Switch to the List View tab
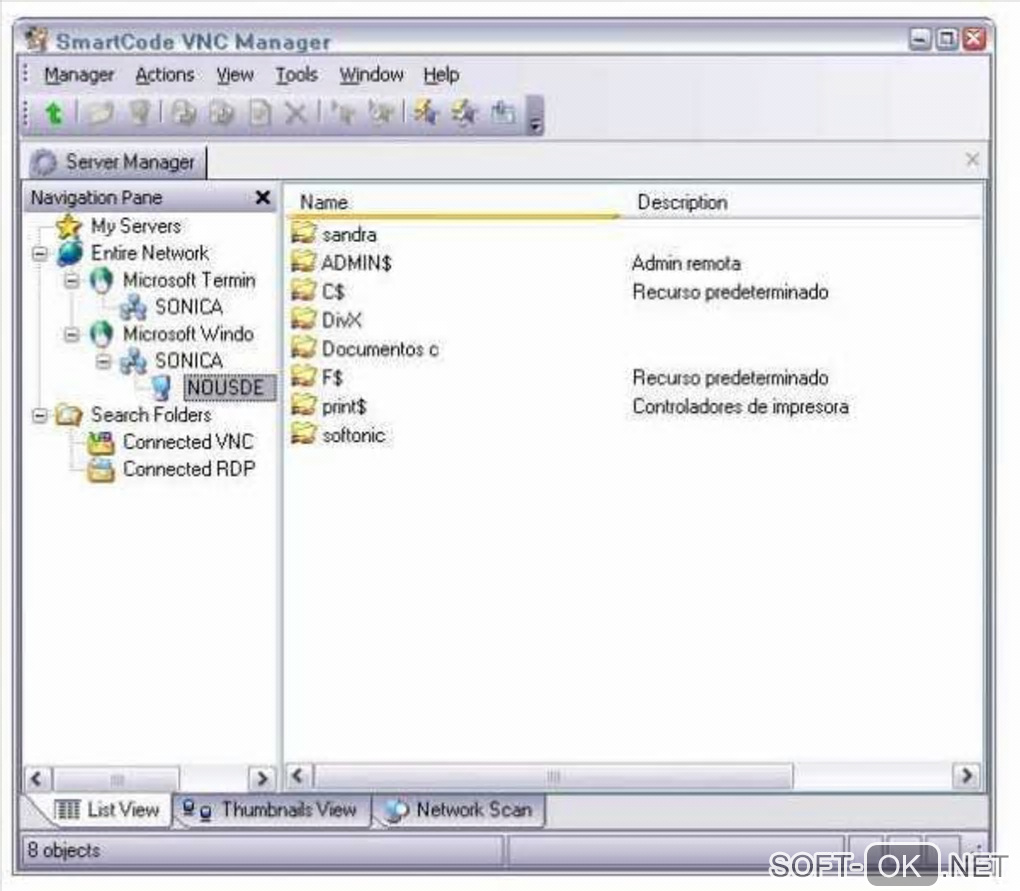Screen dimensions: 1020x891 click(105, 810)
